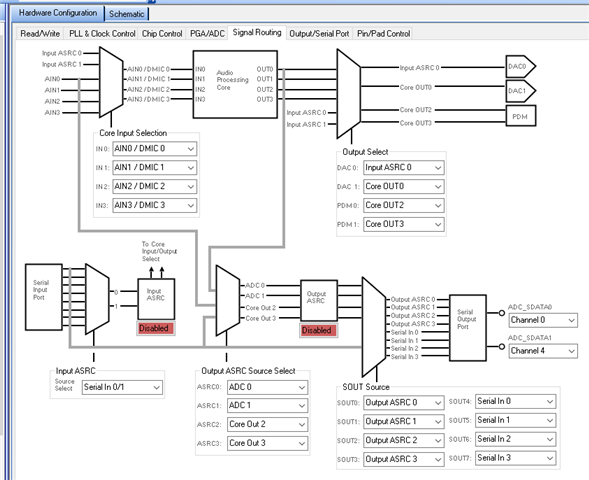
Task: Open the ADC_SDATA1 channel dropdown
Action: (x=543, y=351)
